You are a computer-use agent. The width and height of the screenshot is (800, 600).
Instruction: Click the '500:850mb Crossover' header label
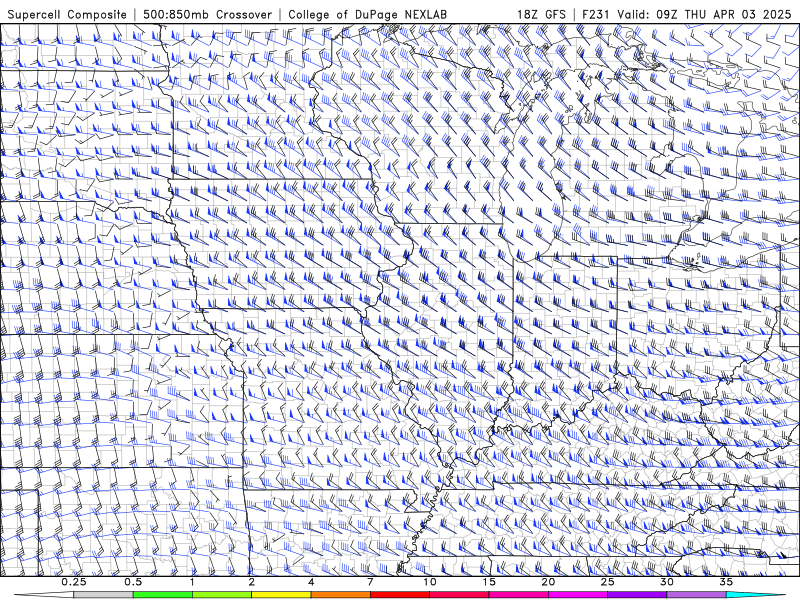[x=207, y=14]
